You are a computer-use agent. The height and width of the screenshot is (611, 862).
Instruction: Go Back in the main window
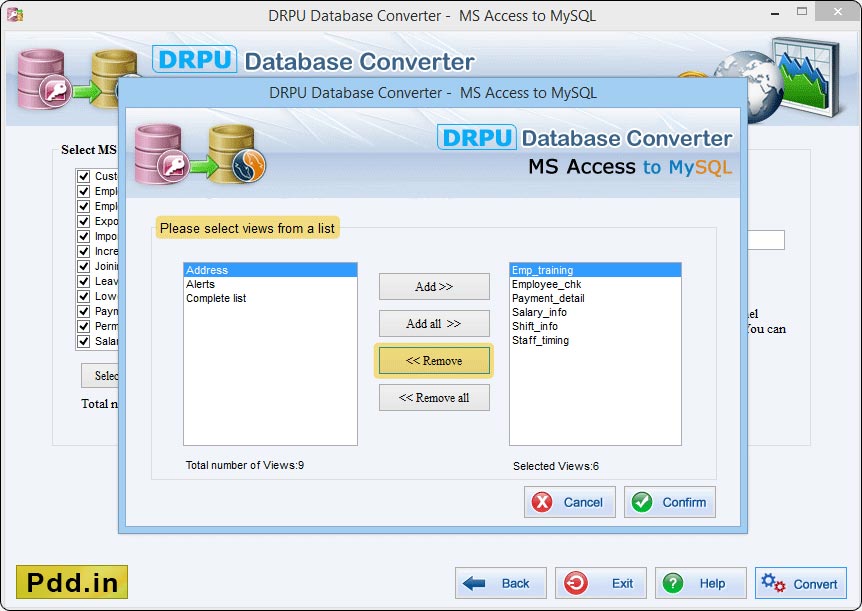tap(501, 583)
